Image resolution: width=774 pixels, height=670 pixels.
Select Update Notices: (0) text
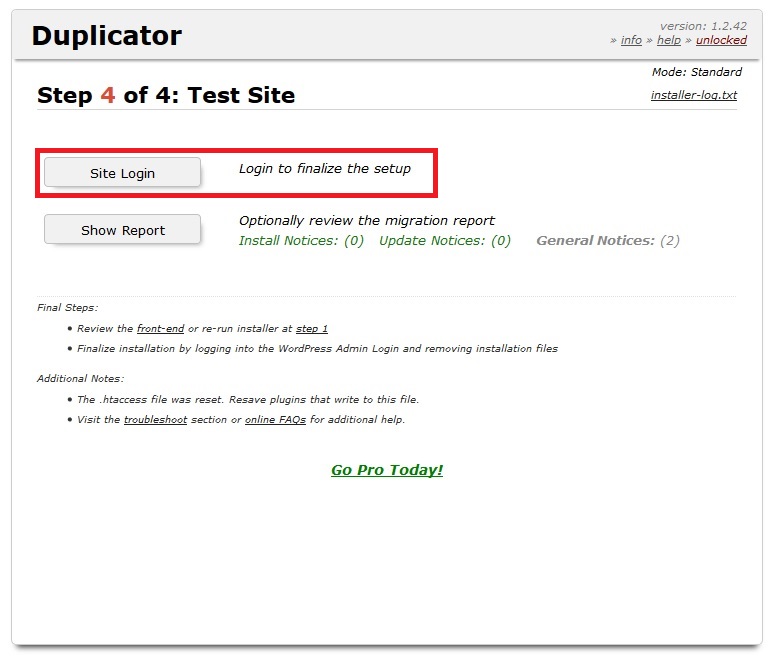click(445, 241)
